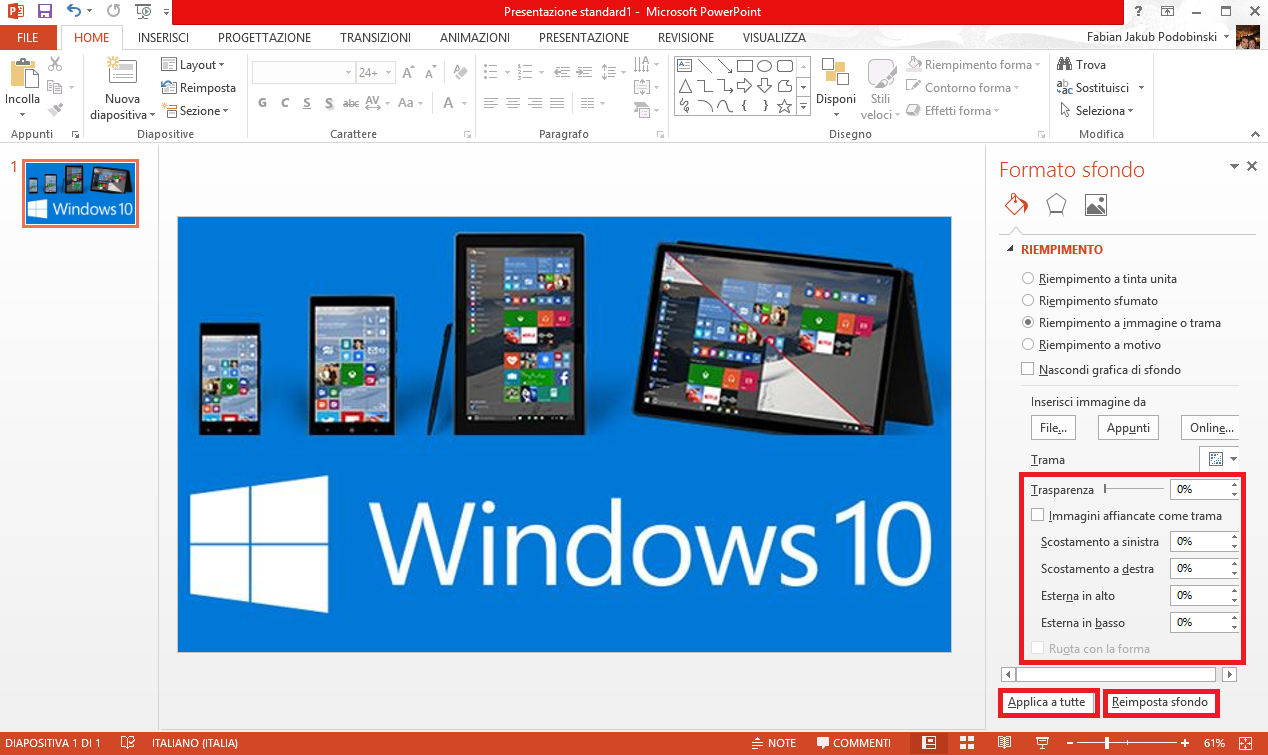Image resolution: width=1268 pixels, height=755 pixels.
Task: Apply underline with the S button
Action: [x=306, y=103]
